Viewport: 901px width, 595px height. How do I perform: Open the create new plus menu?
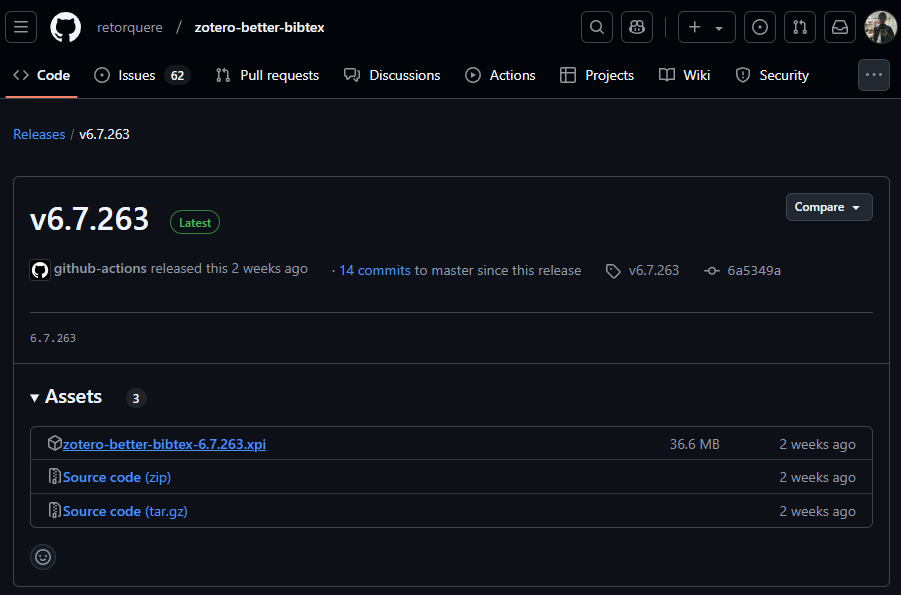706,27
